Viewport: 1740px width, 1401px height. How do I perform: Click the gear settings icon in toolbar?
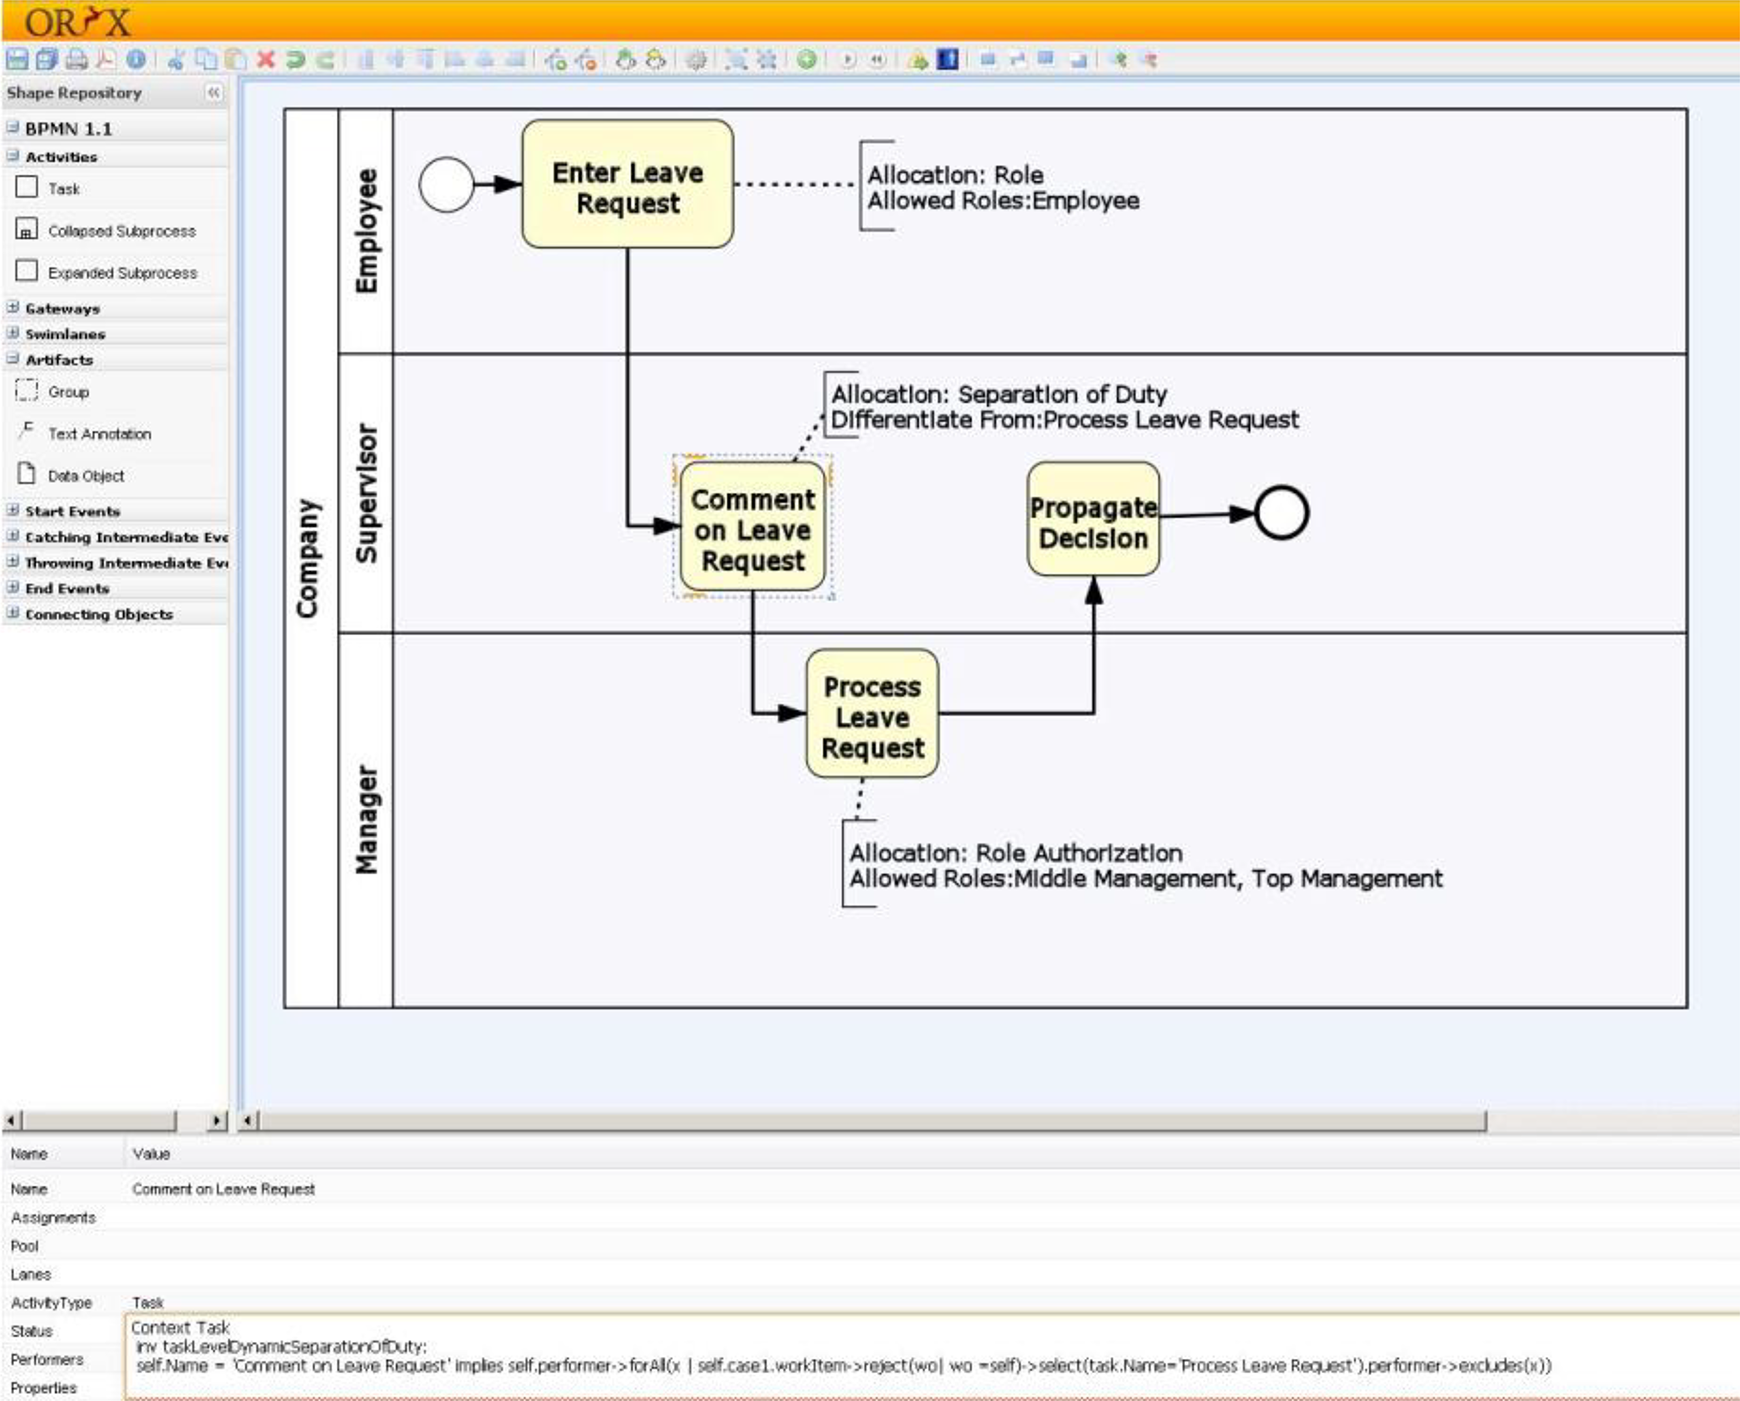696,60
